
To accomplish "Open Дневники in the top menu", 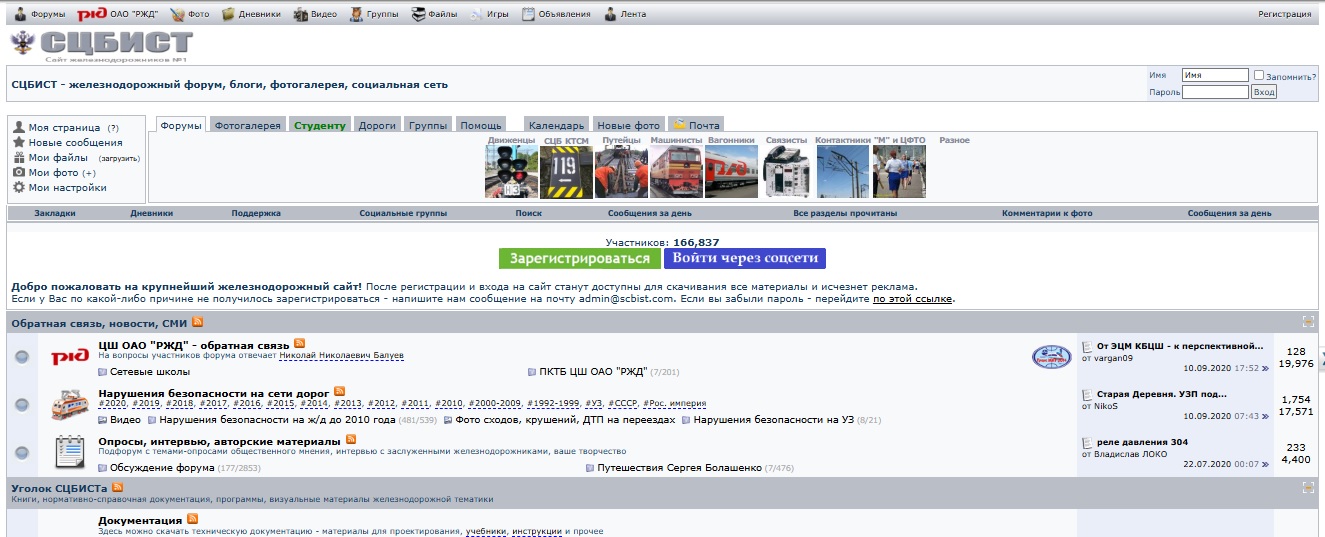I will click(x=251, y=14).
